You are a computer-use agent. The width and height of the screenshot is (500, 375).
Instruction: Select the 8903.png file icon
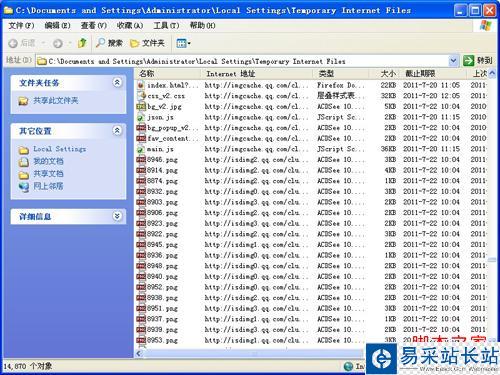pyautogui.click(x=141, y=202)
